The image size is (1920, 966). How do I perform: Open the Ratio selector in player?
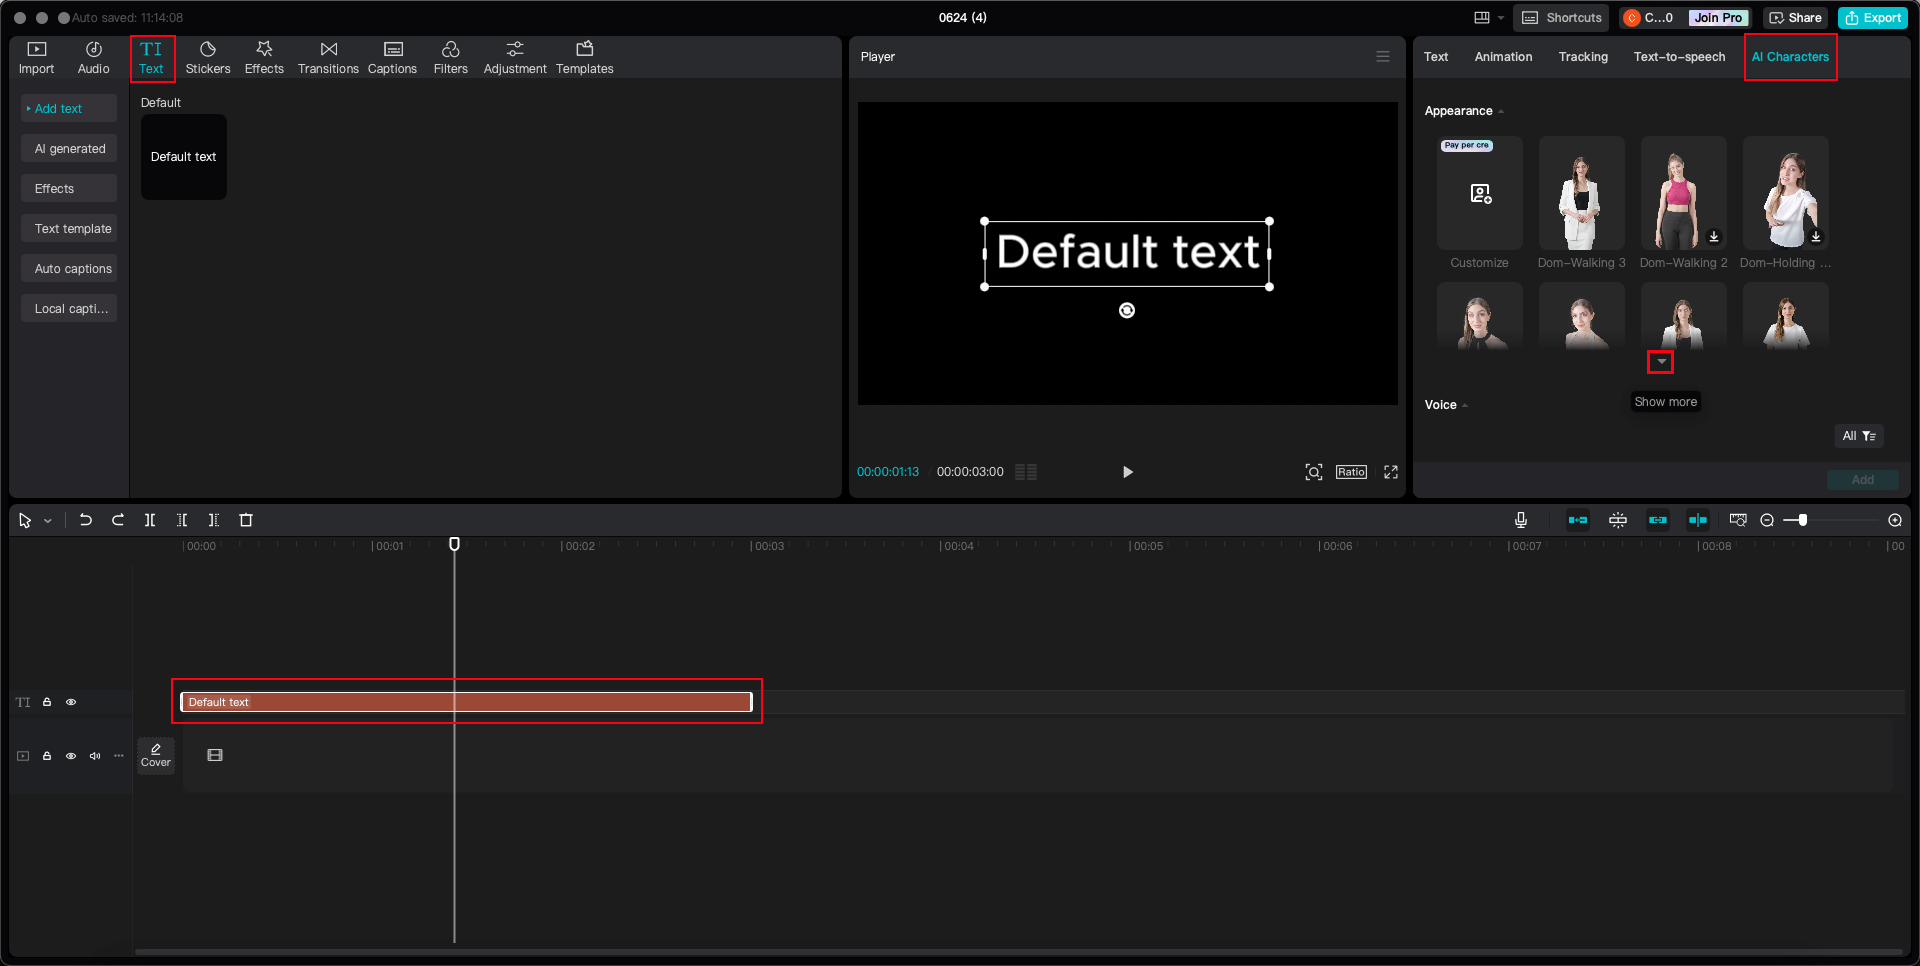coord(1351,472)
